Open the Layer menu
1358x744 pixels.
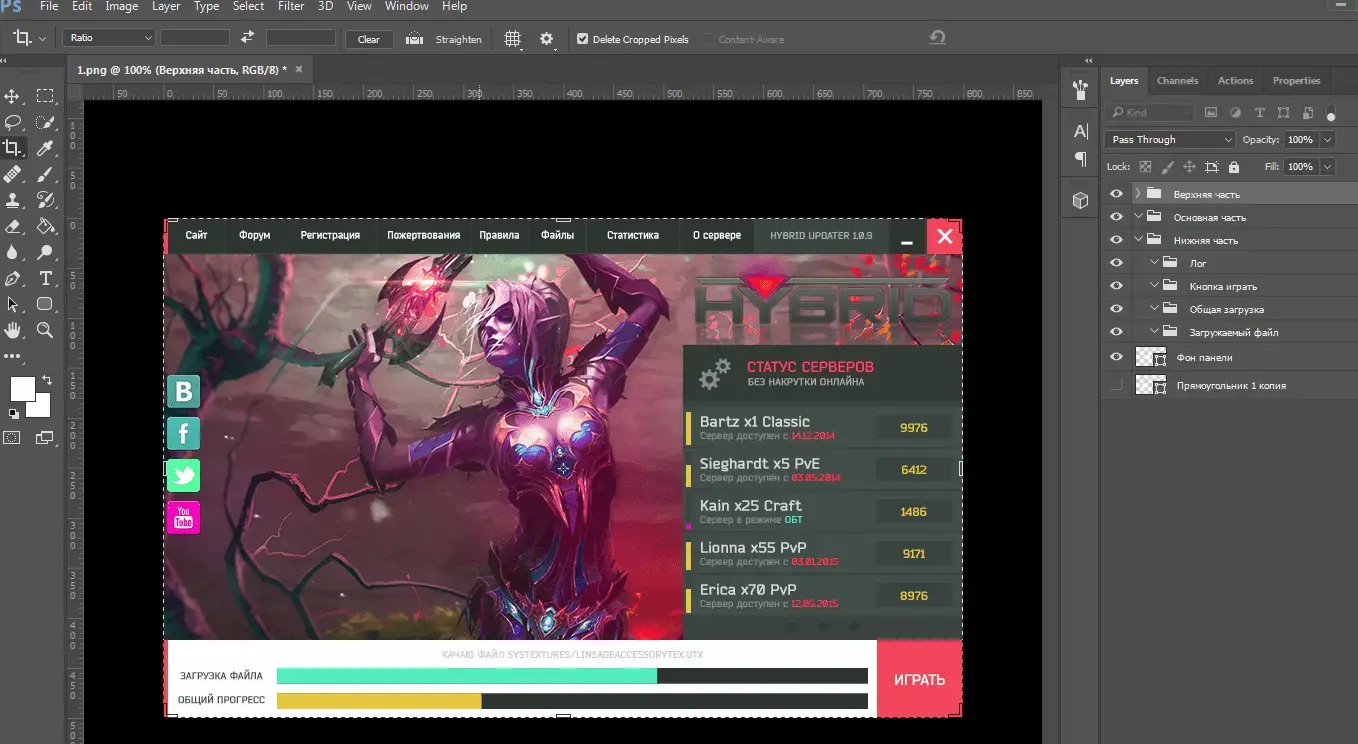click(x=165, y=6)
